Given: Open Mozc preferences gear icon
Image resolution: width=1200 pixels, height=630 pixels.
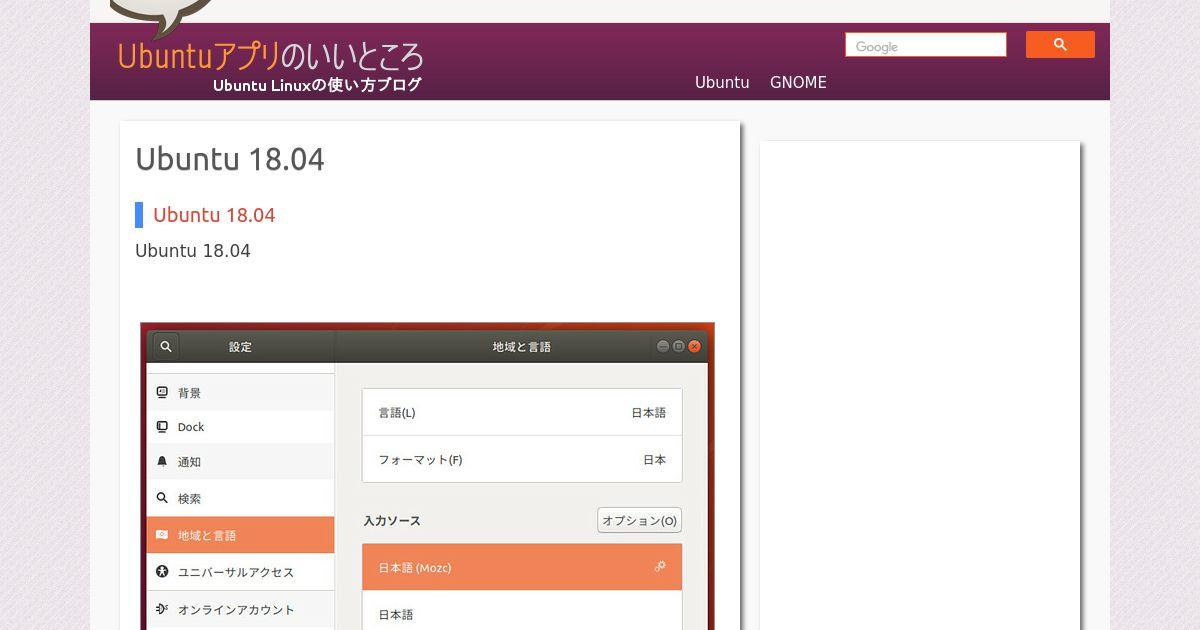Looking at the screenshot, I should tap(660, 566).
